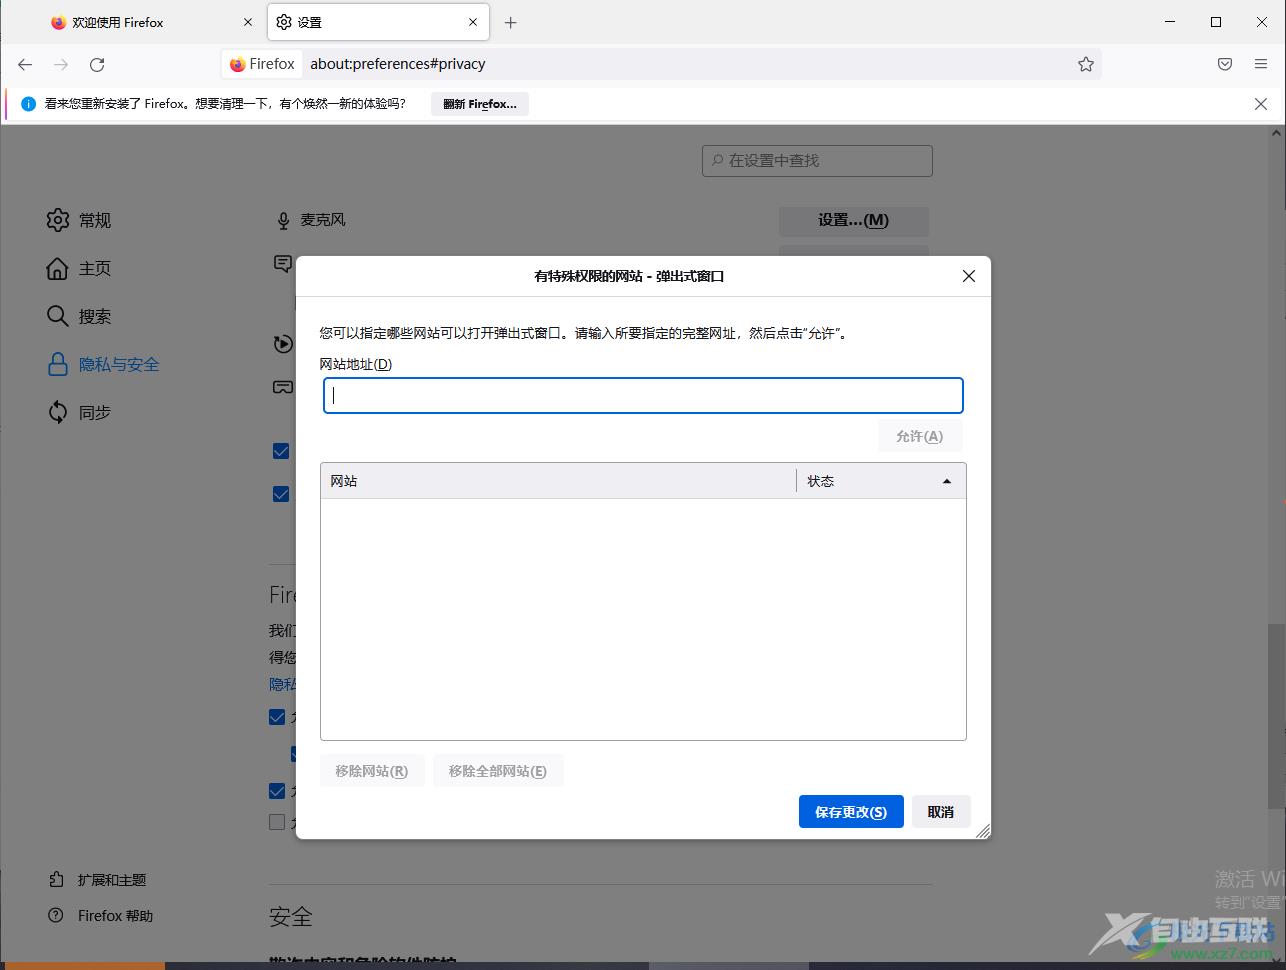Click 移除网站 button
1286x970 pixels.
[372, 771]
